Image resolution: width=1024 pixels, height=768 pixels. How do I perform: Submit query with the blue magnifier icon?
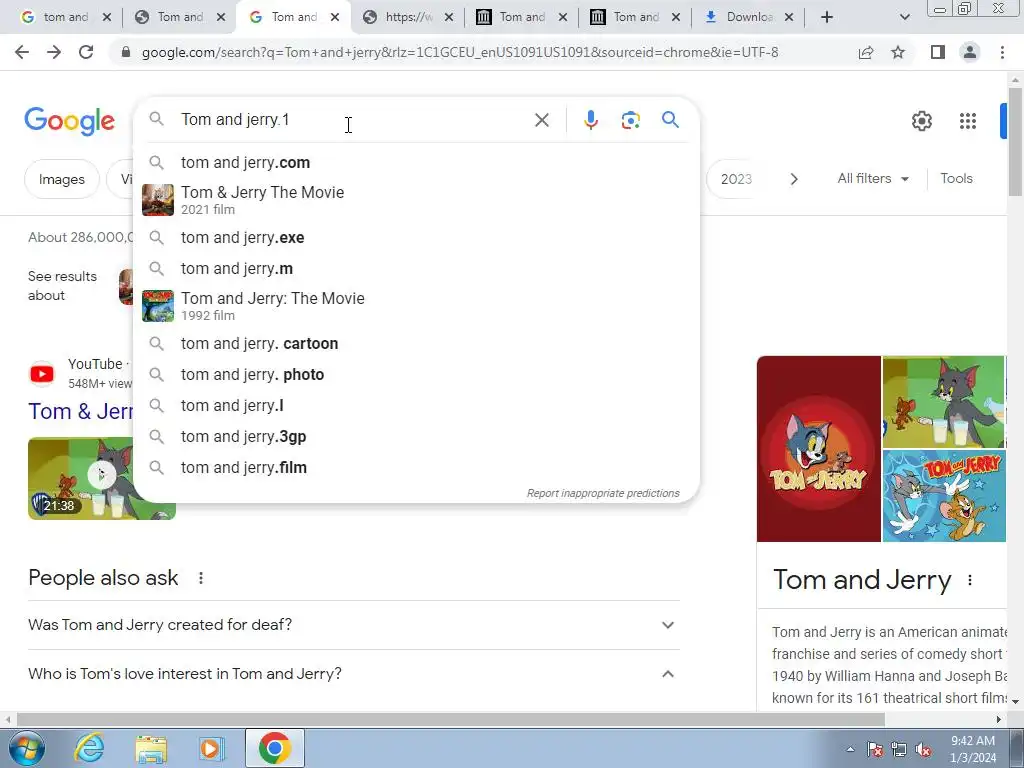tap(670, 120)
